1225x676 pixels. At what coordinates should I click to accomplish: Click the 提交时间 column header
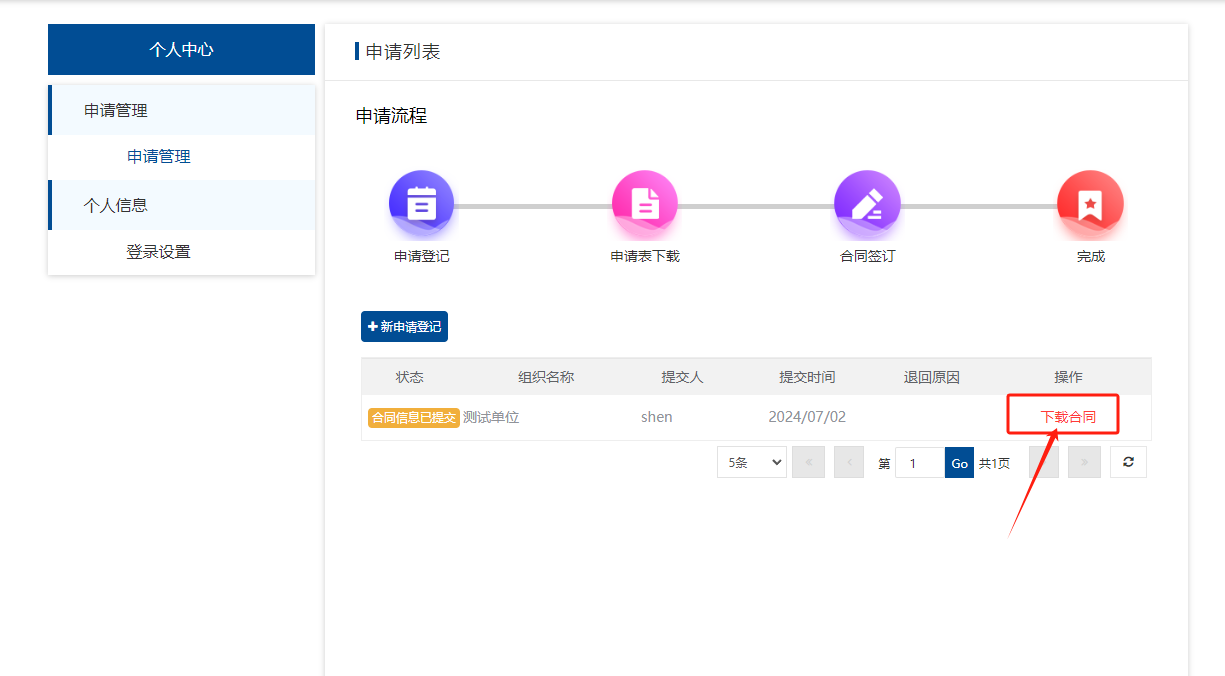pos(807,377)
